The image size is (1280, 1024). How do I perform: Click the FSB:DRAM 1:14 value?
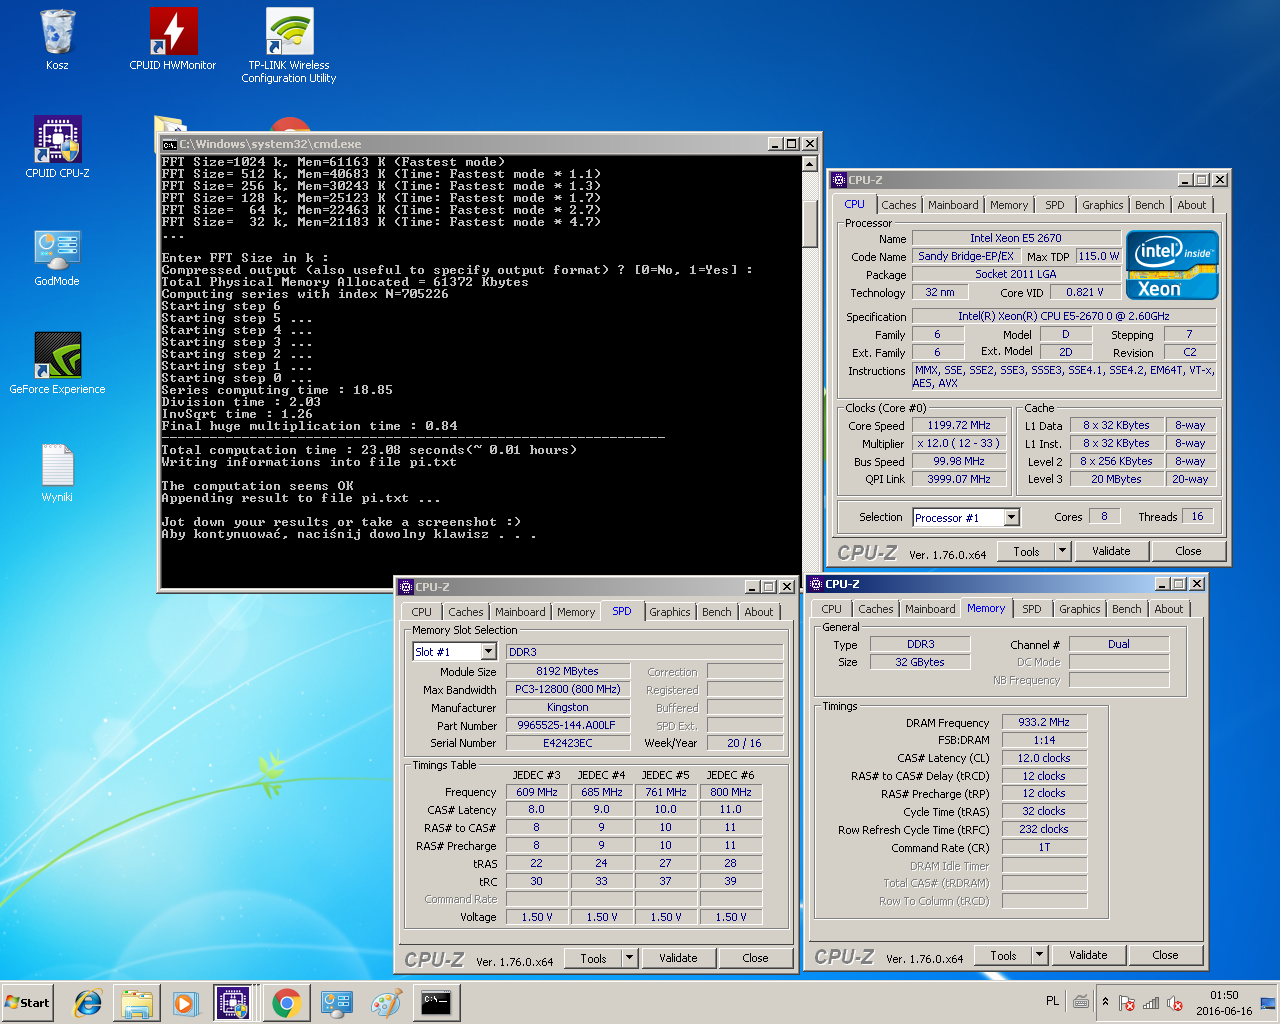(x=1043, y=740)
